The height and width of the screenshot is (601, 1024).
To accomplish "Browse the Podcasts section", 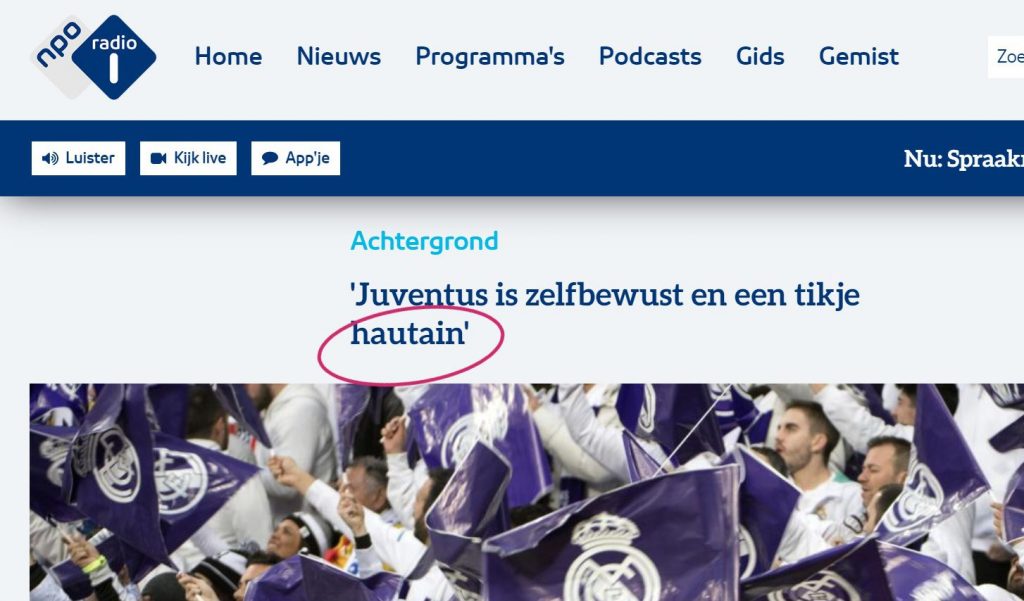I will [650, 57].
